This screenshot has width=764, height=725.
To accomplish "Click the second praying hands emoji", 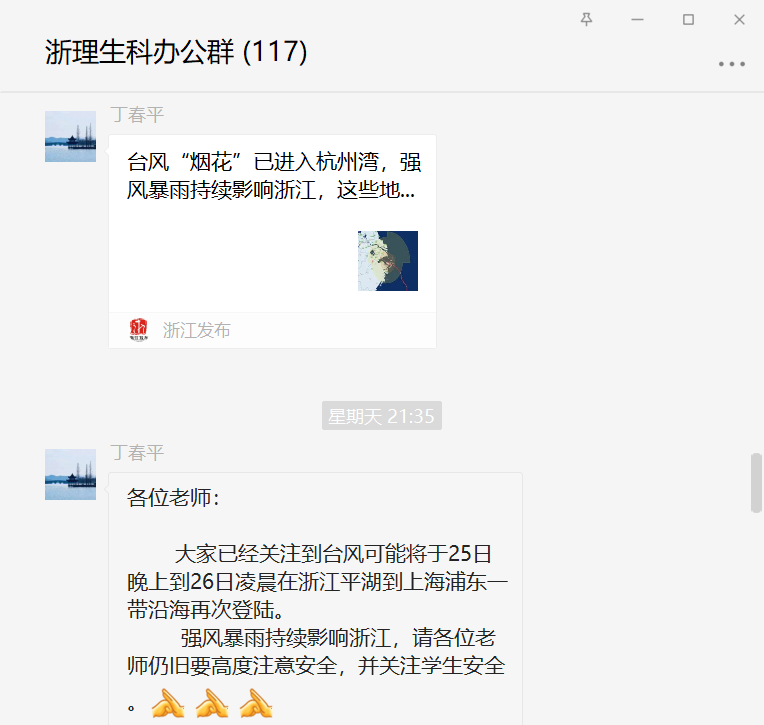I will click(x=212, y=704).
